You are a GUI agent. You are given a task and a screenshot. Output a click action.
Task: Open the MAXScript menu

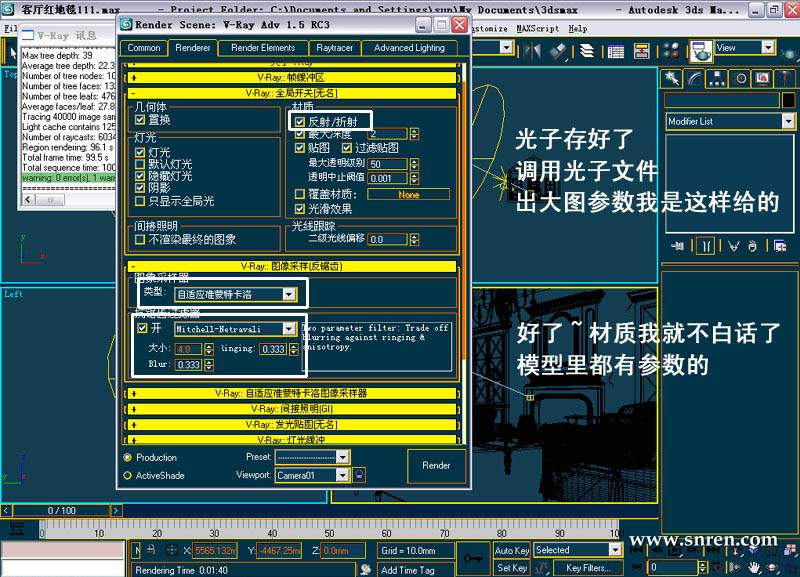pos(537,29)
